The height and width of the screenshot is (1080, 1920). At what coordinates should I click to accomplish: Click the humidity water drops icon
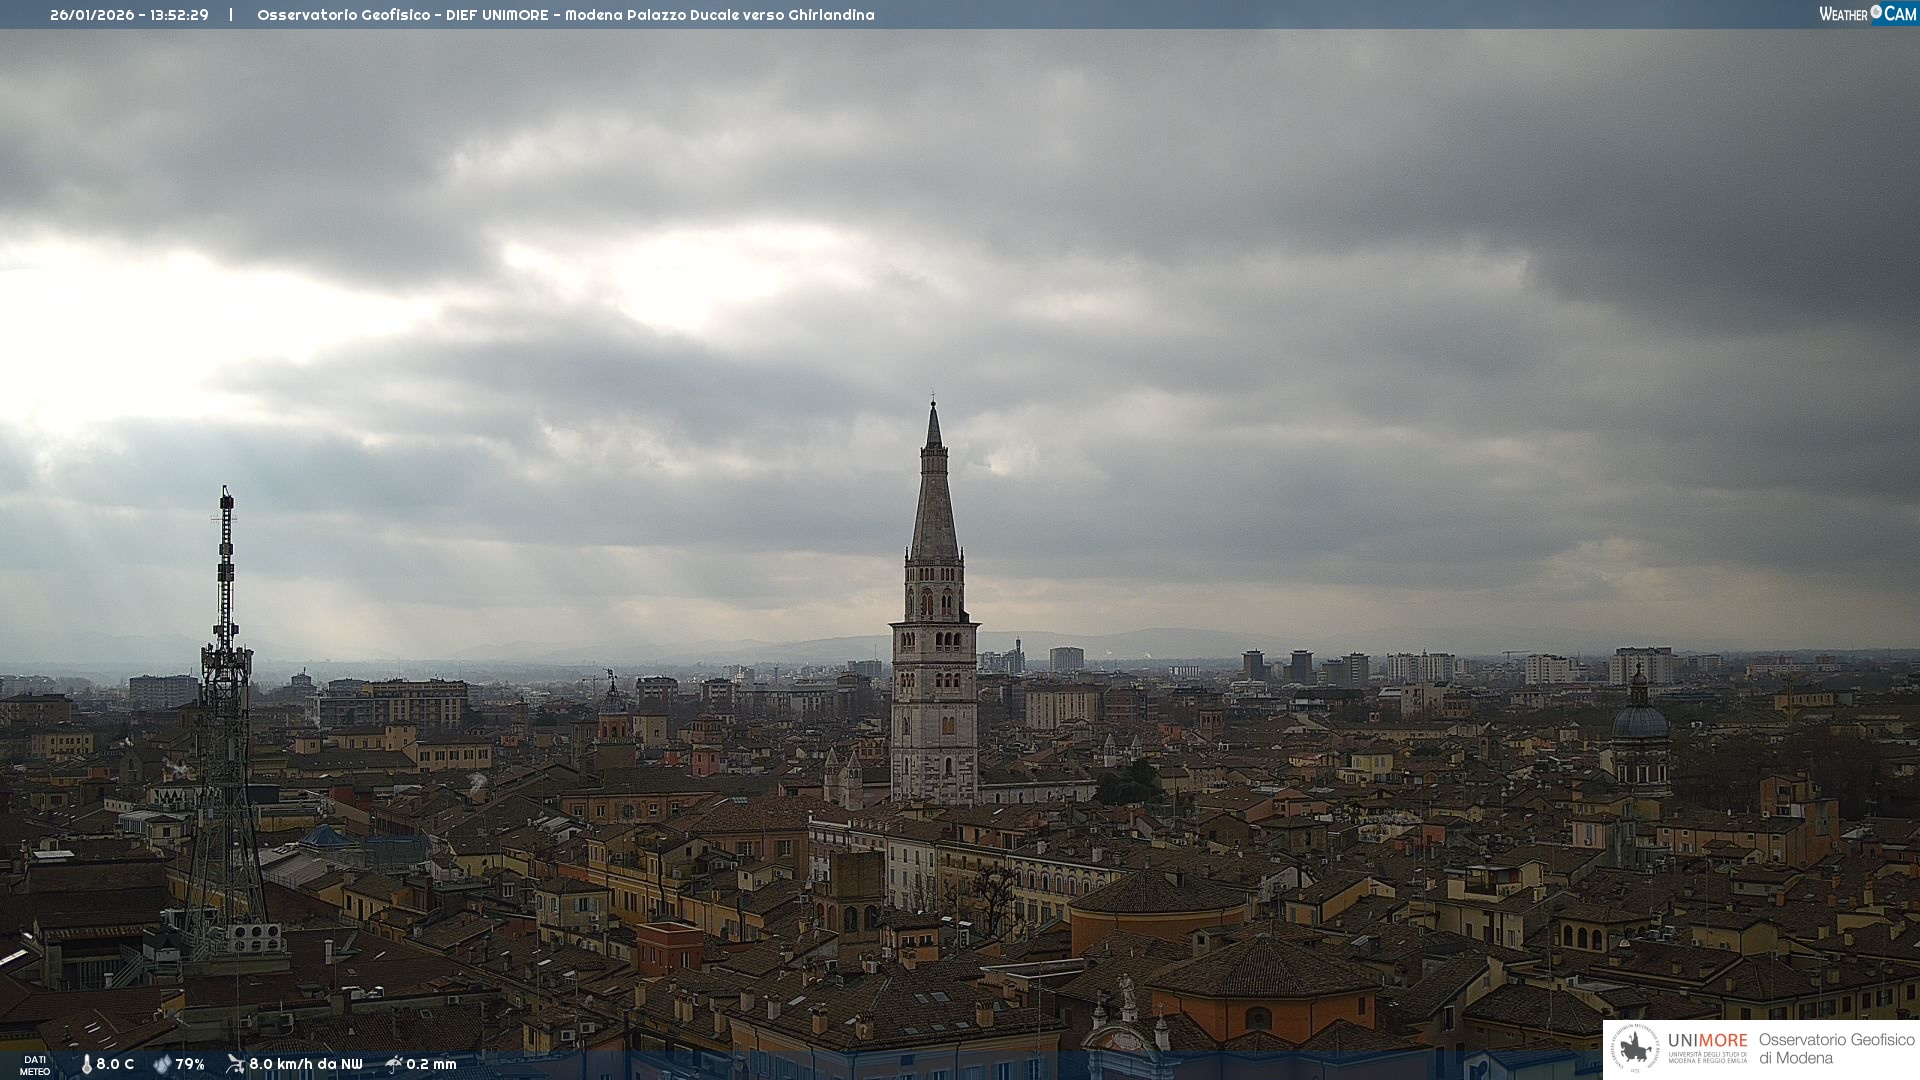click(x=162, y=1064)
